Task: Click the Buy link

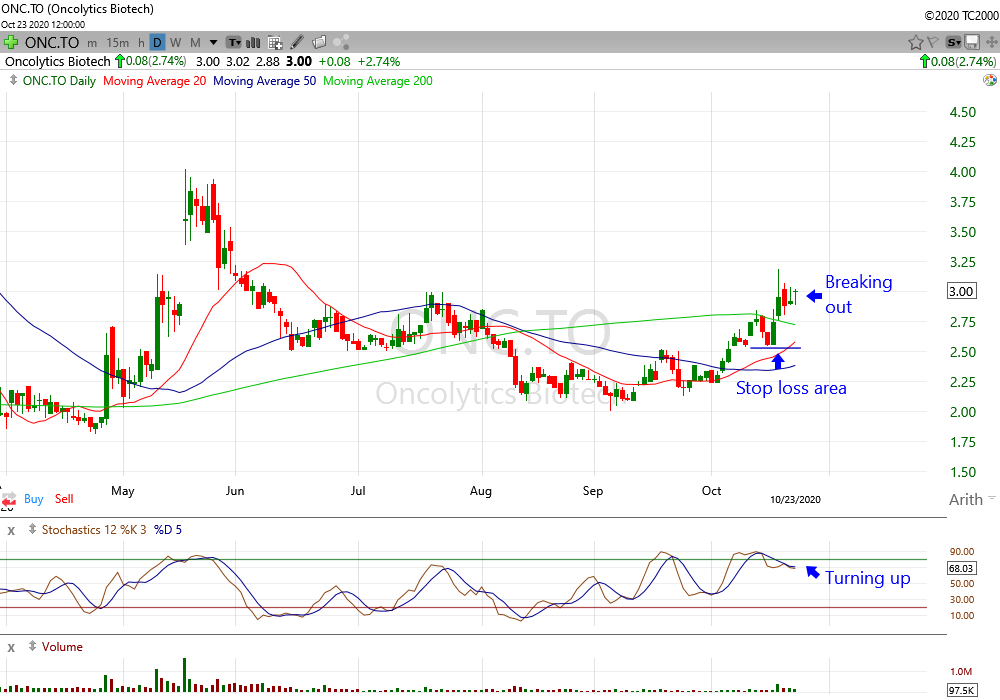Action: tap(34, 499)
